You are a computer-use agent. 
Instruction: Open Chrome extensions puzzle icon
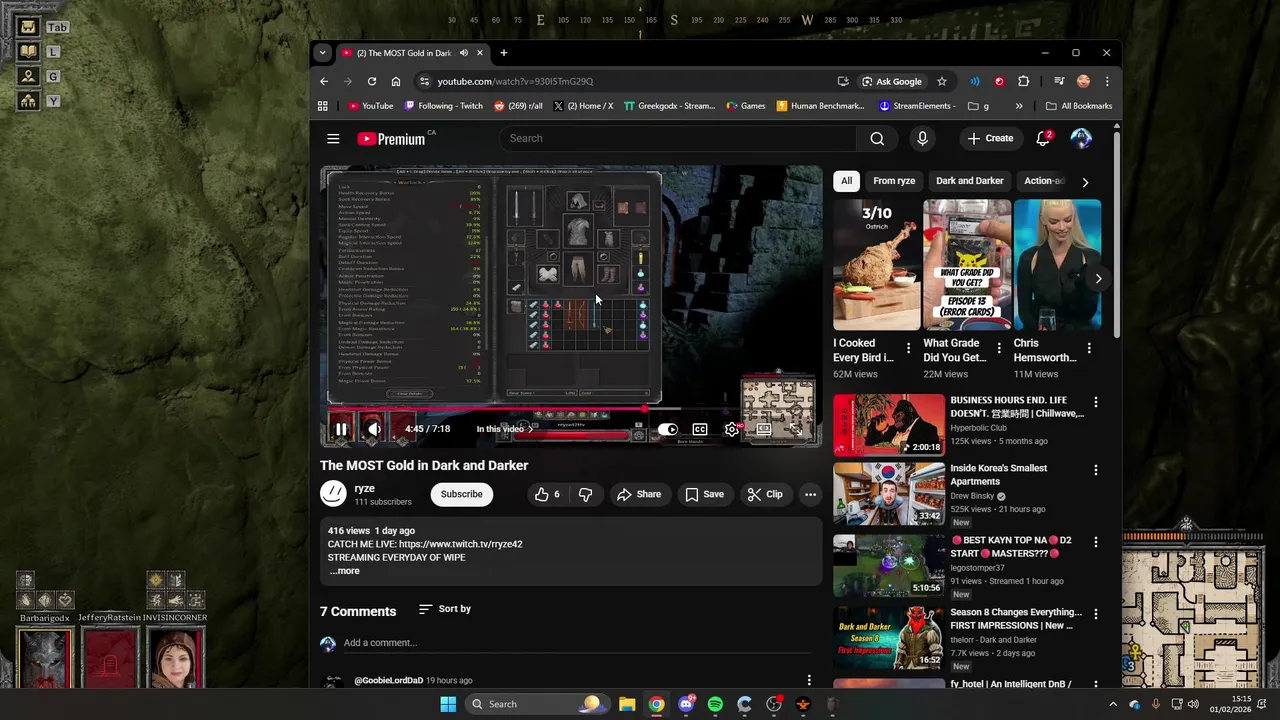coord(1023,82)
